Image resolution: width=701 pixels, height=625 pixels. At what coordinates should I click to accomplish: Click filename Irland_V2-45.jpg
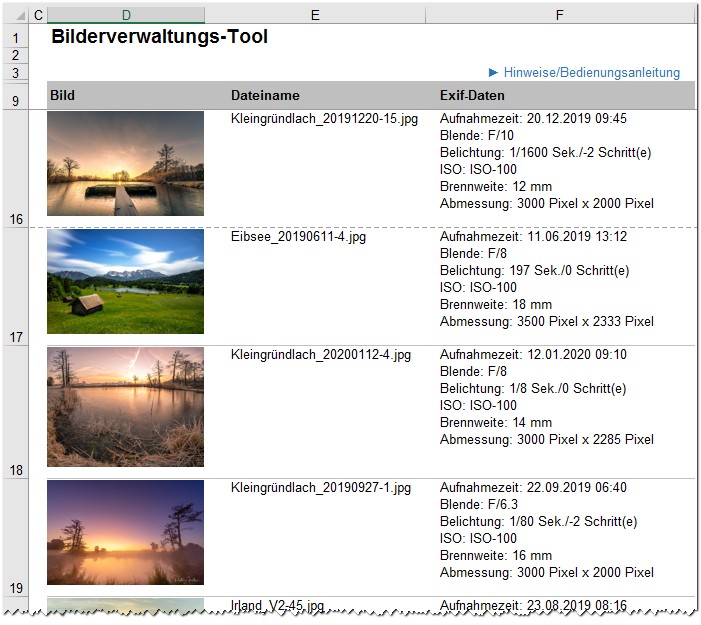277,606
